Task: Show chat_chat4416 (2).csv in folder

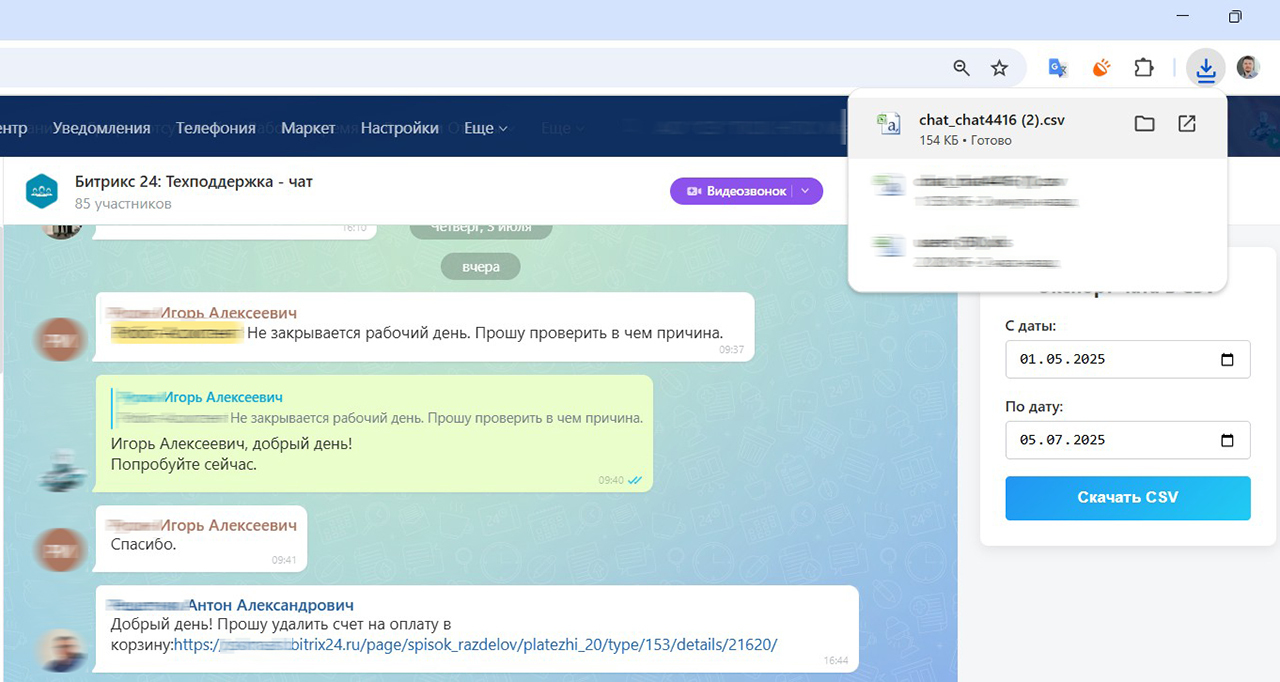Action: tap(1145, 124)
